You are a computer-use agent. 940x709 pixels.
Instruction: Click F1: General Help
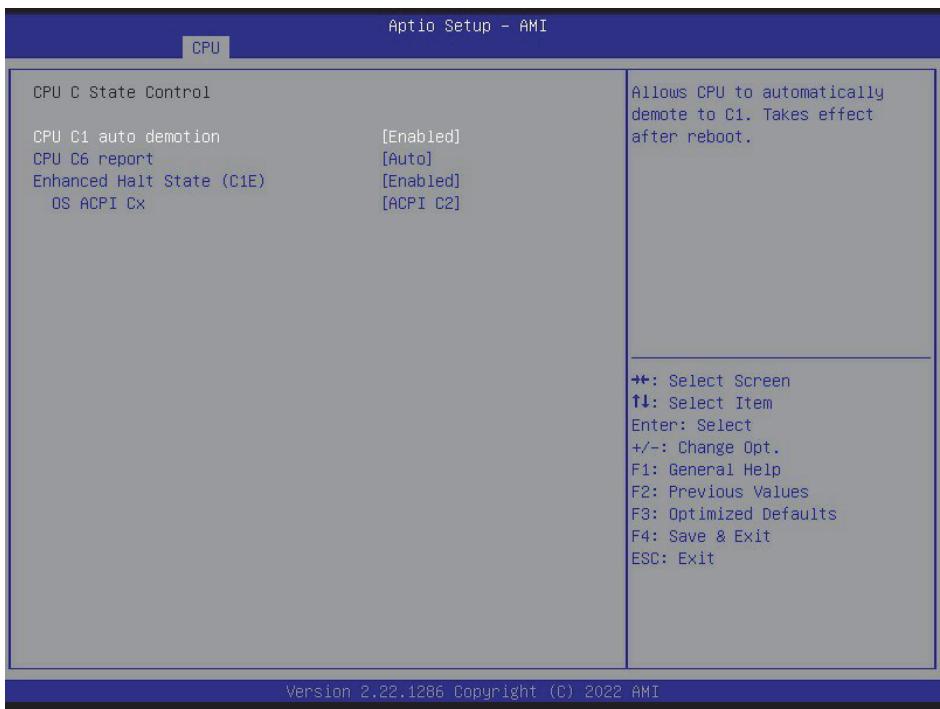click(x=706, y=469)
